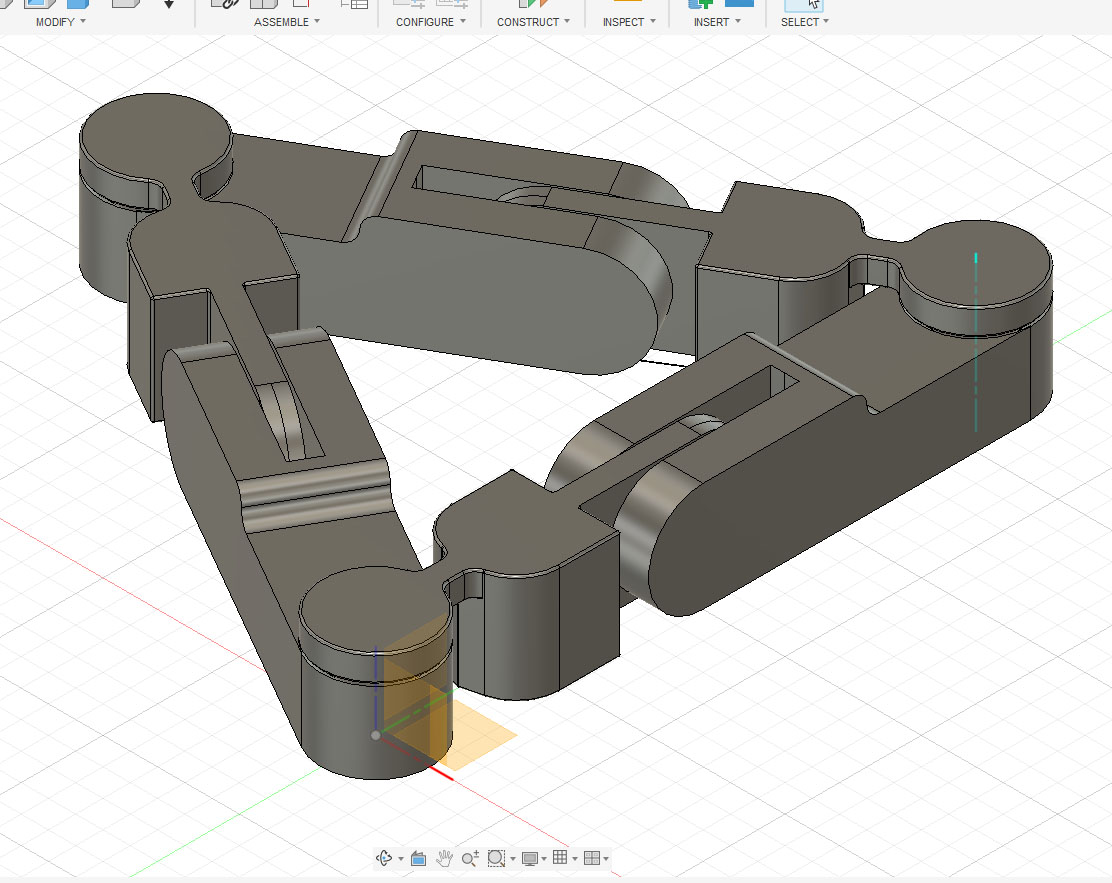Select the origin point in the viewport

[376, 735]
